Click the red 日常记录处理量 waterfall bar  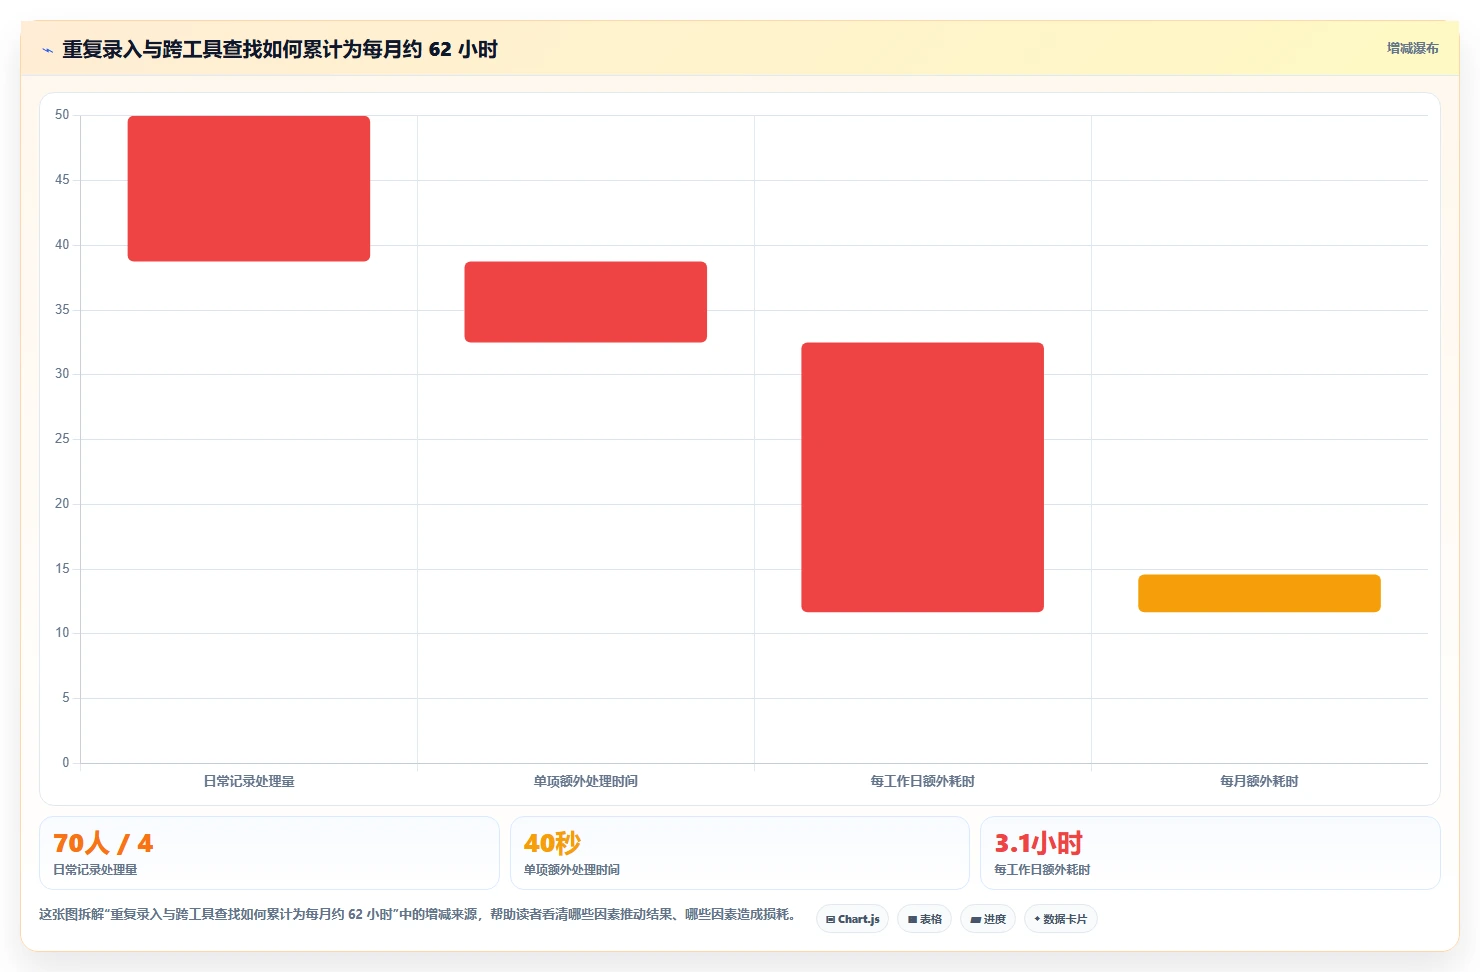pos(249,189)
